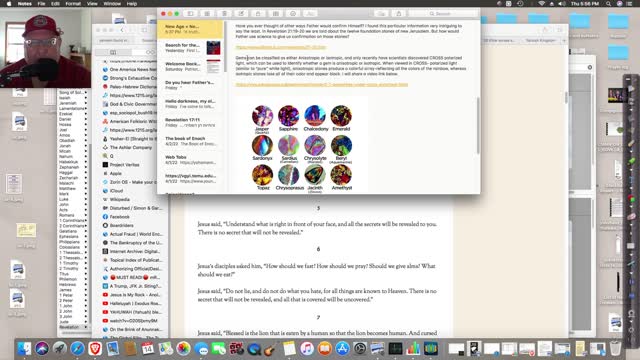Open the highlighted link below gemstone paragraph
Screen dimensions: 640x360
(322, 84)
